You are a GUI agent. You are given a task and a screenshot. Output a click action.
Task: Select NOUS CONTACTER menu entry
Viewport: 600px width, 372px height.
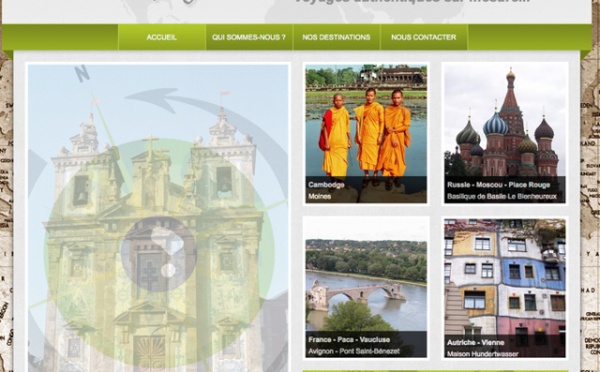424,37
